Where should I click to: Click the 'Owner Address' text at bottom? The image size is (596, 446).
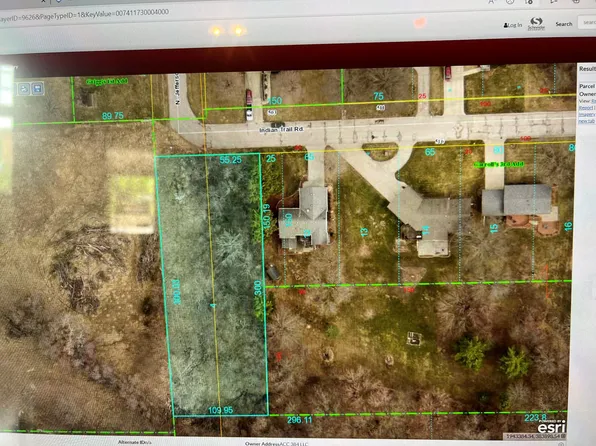pyautogui.click(x=263, y=443)
